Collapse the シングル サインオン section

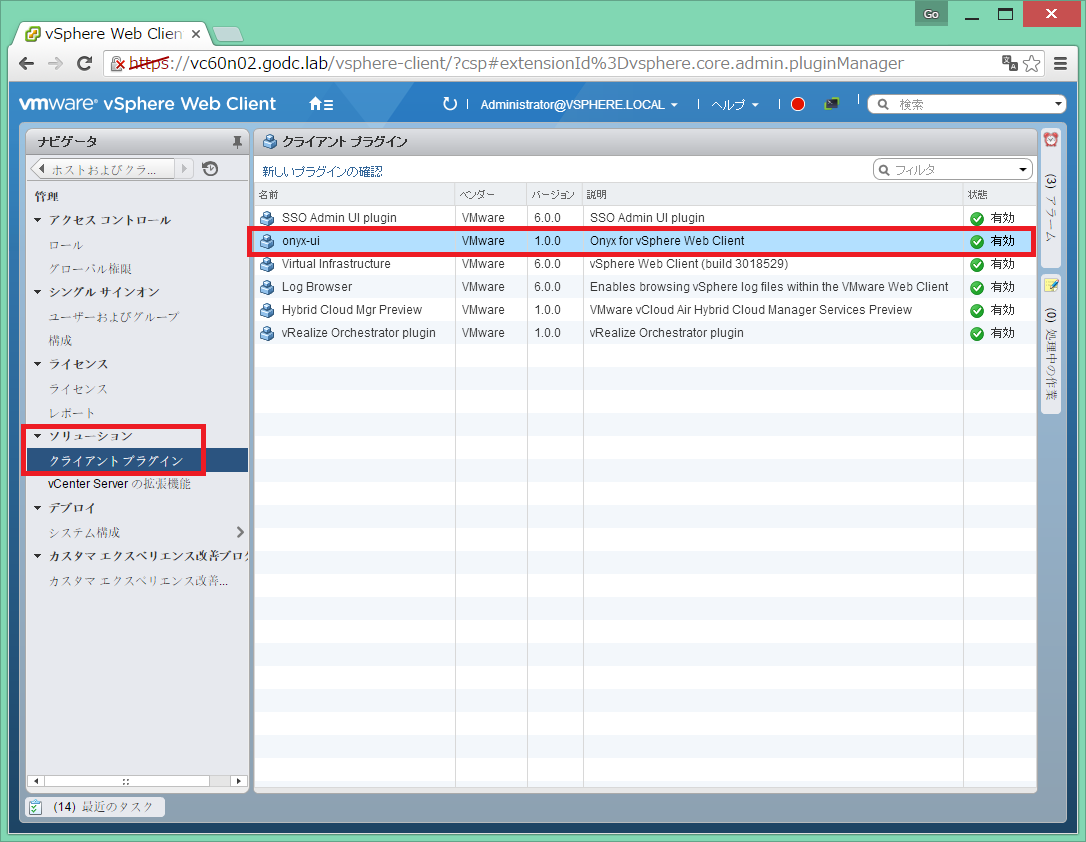[38, 292]
